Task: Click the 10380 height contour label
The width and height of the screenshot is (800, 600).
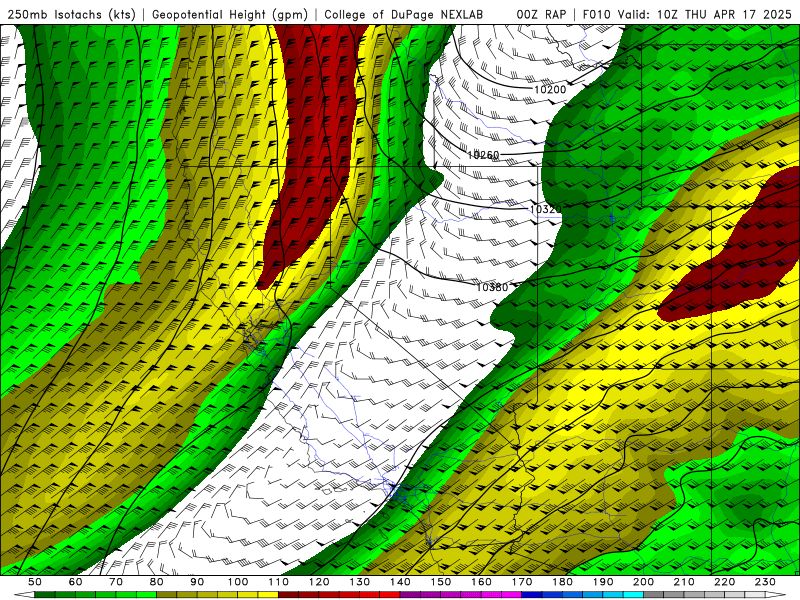Action: [x=492, y=287]
